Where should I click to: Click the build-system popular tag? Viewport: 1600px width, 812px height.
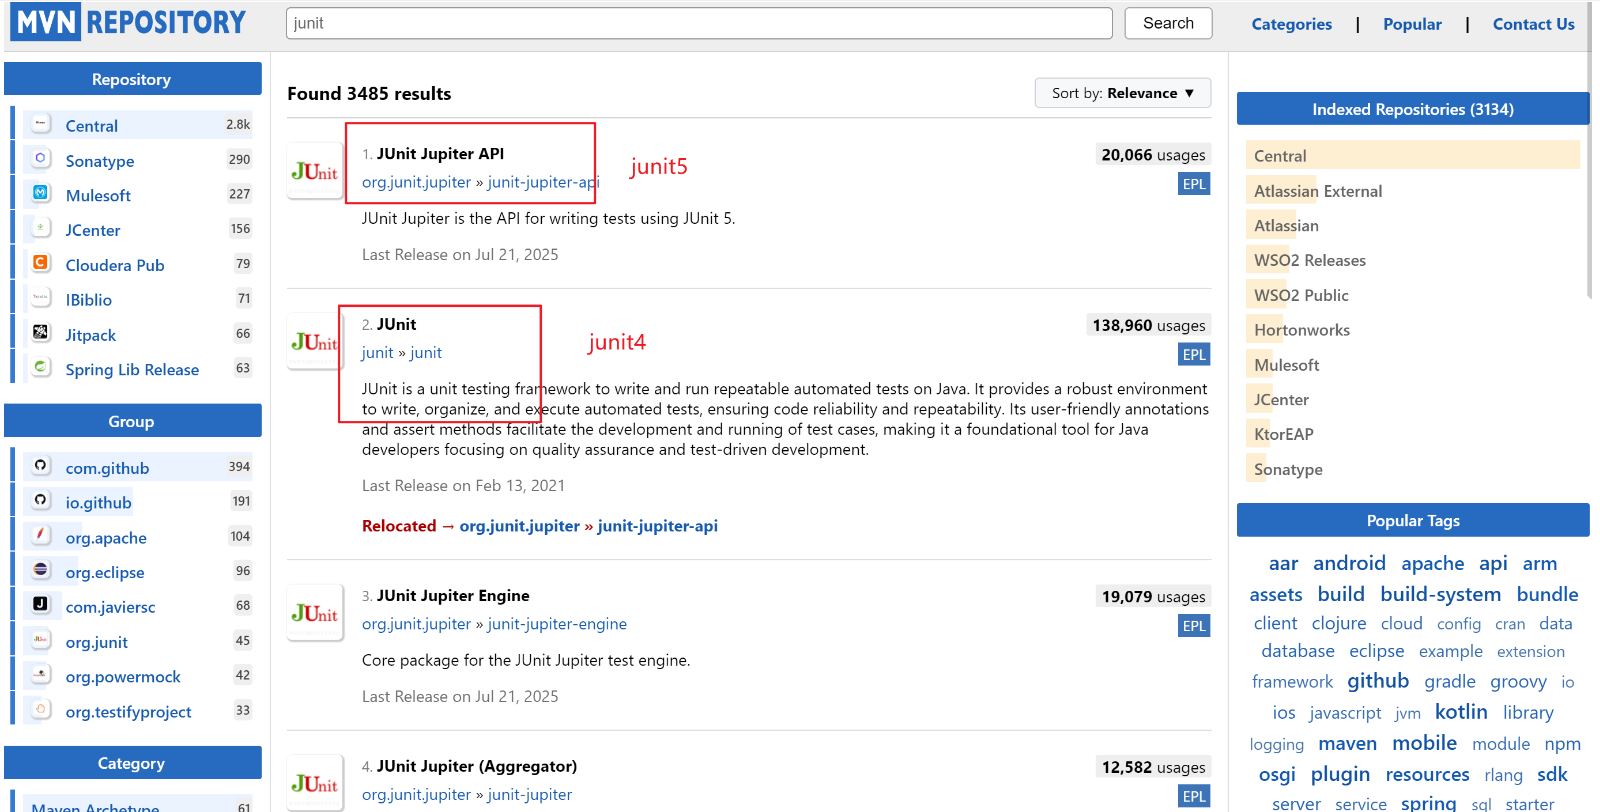coord(1440,594)
